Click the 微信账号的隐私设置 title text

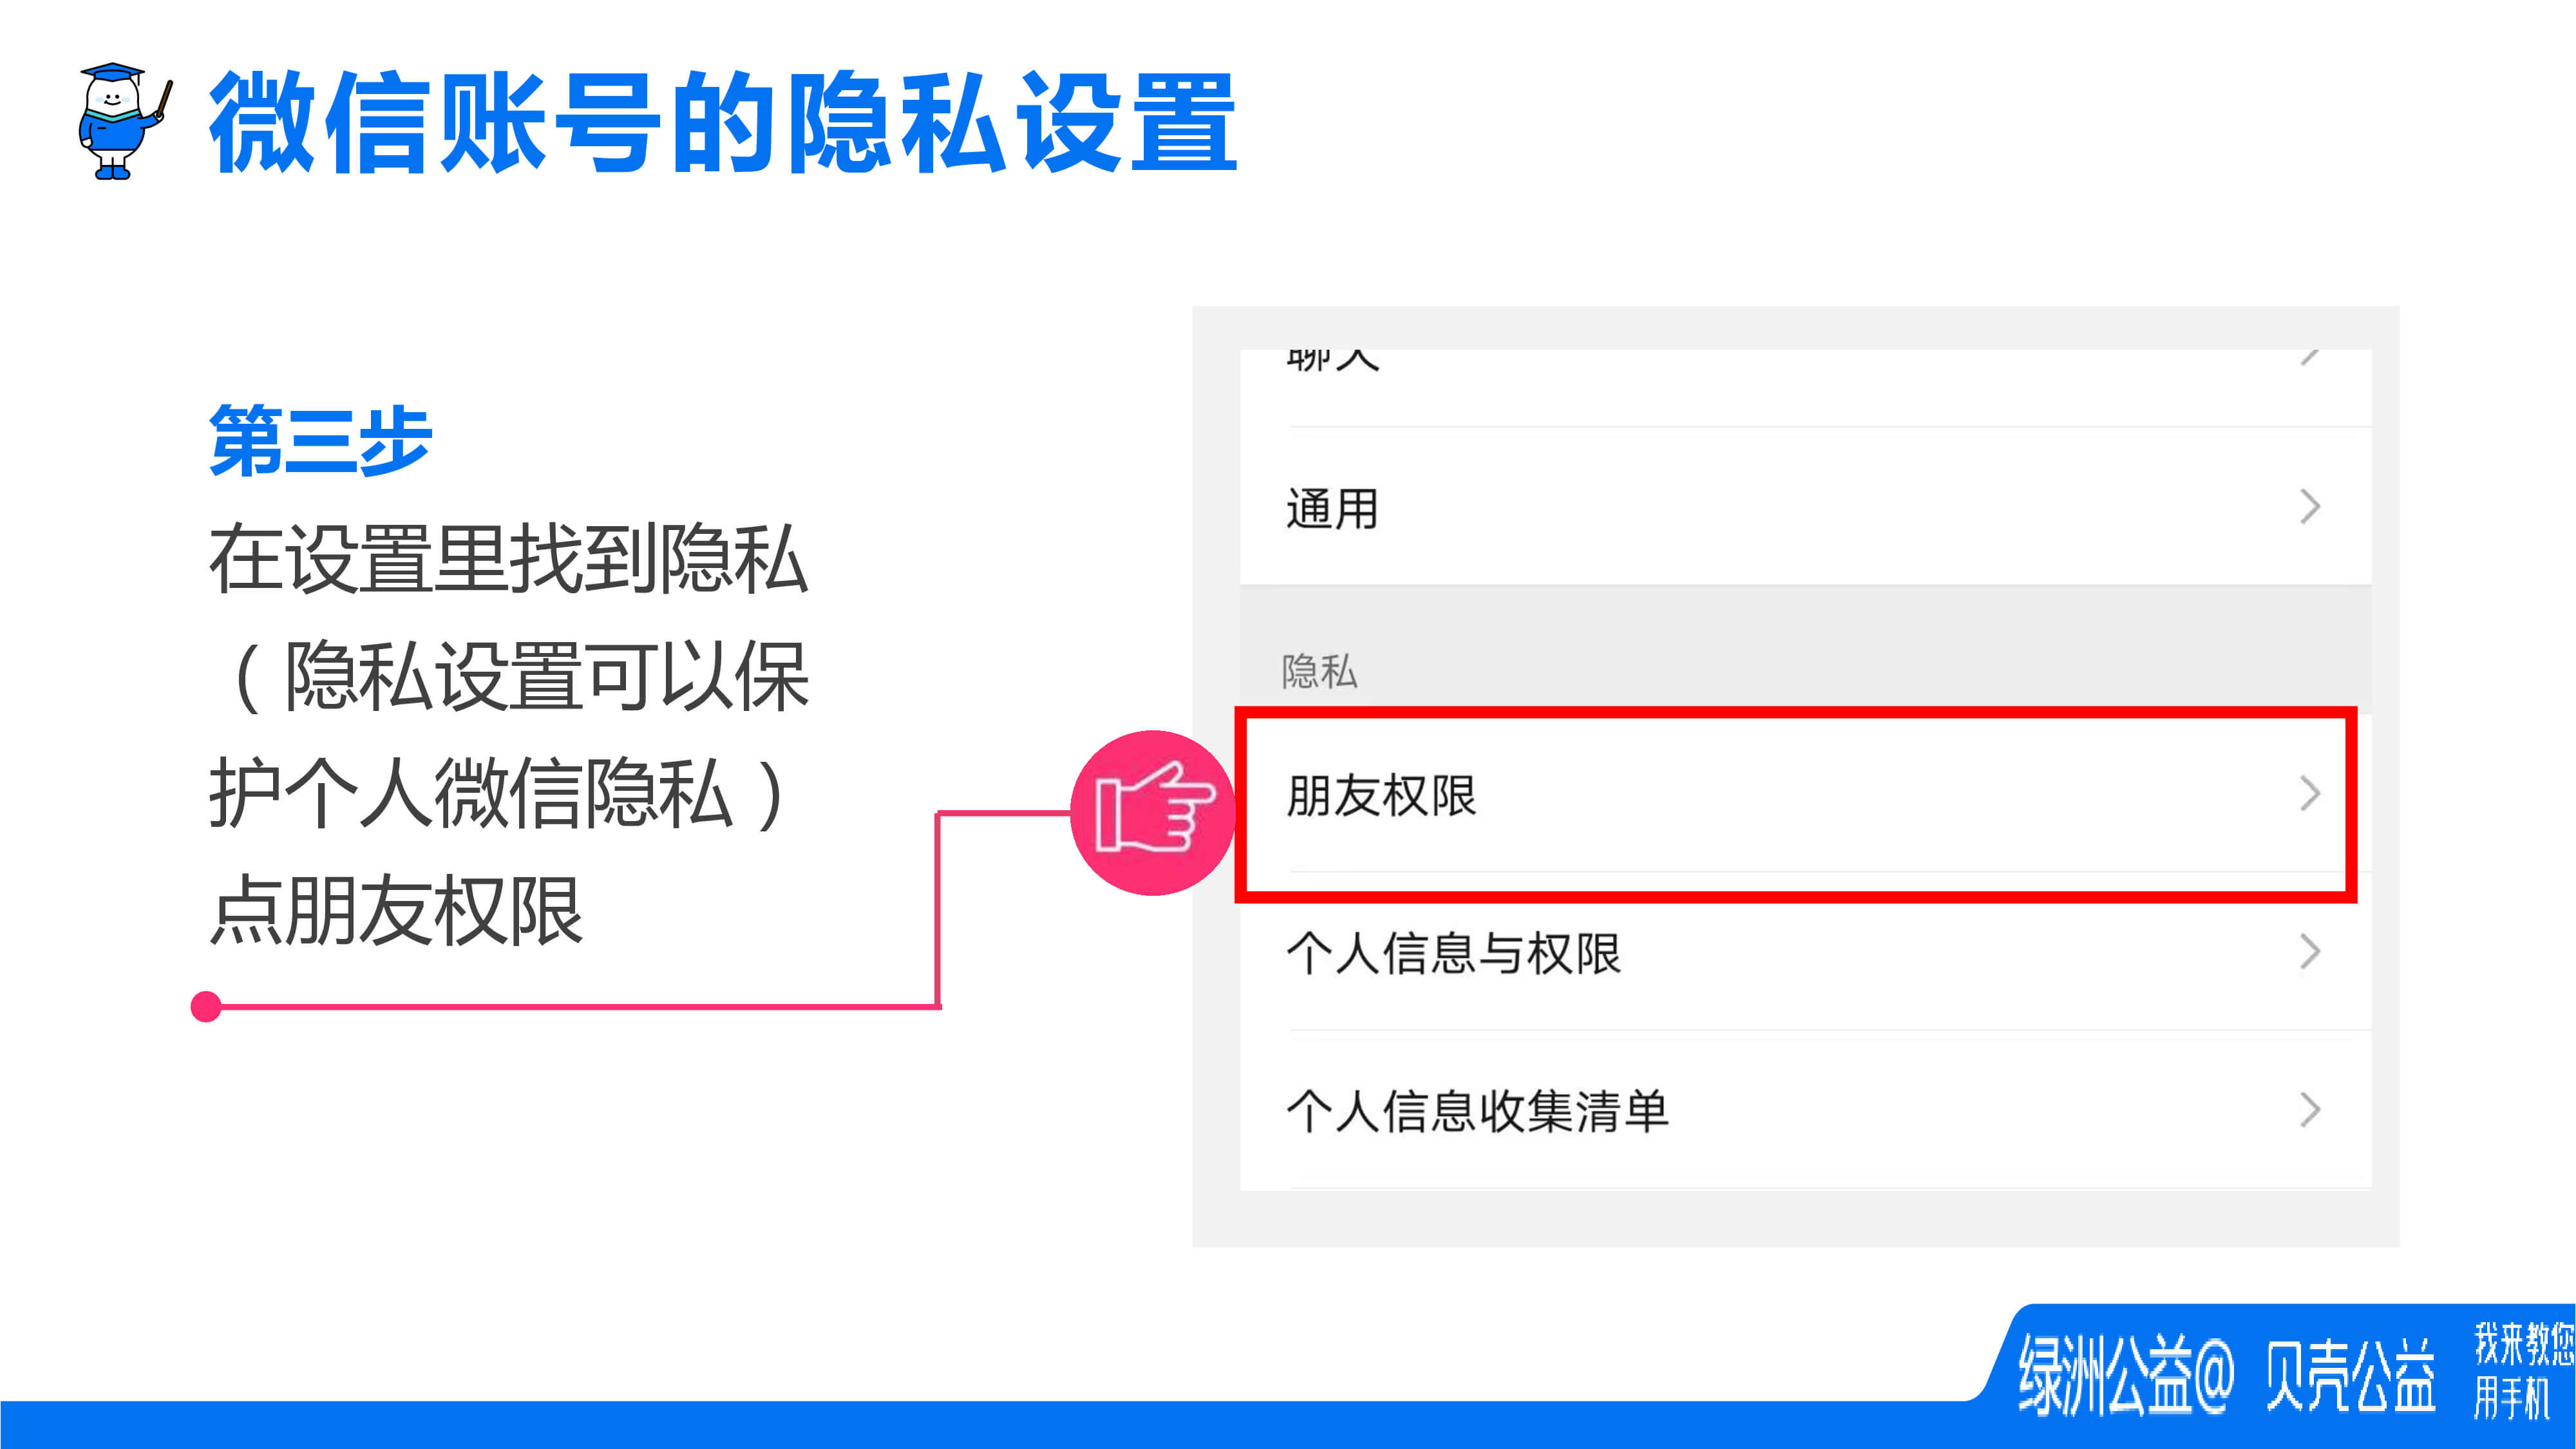click(x=723, y=123)
